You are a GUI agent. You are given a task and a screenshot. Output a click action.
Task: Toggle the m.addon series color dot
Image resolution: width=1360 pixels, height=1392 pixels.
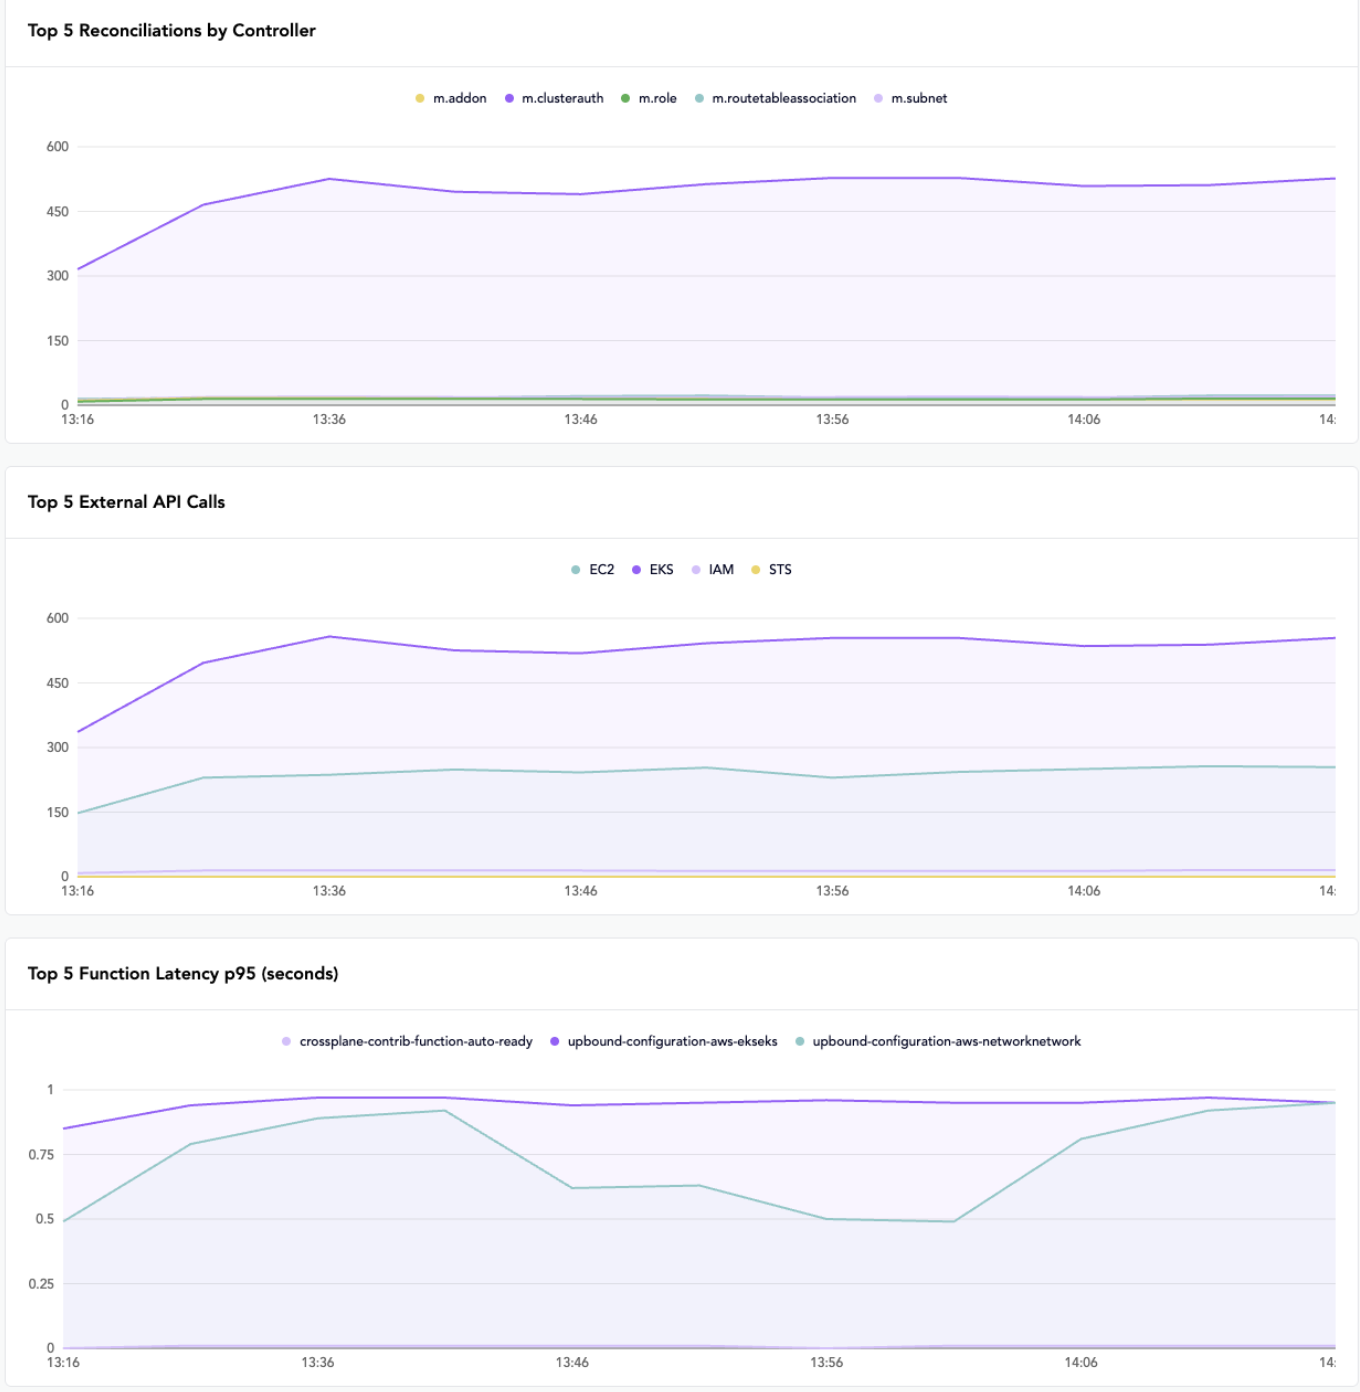[418, 98]
